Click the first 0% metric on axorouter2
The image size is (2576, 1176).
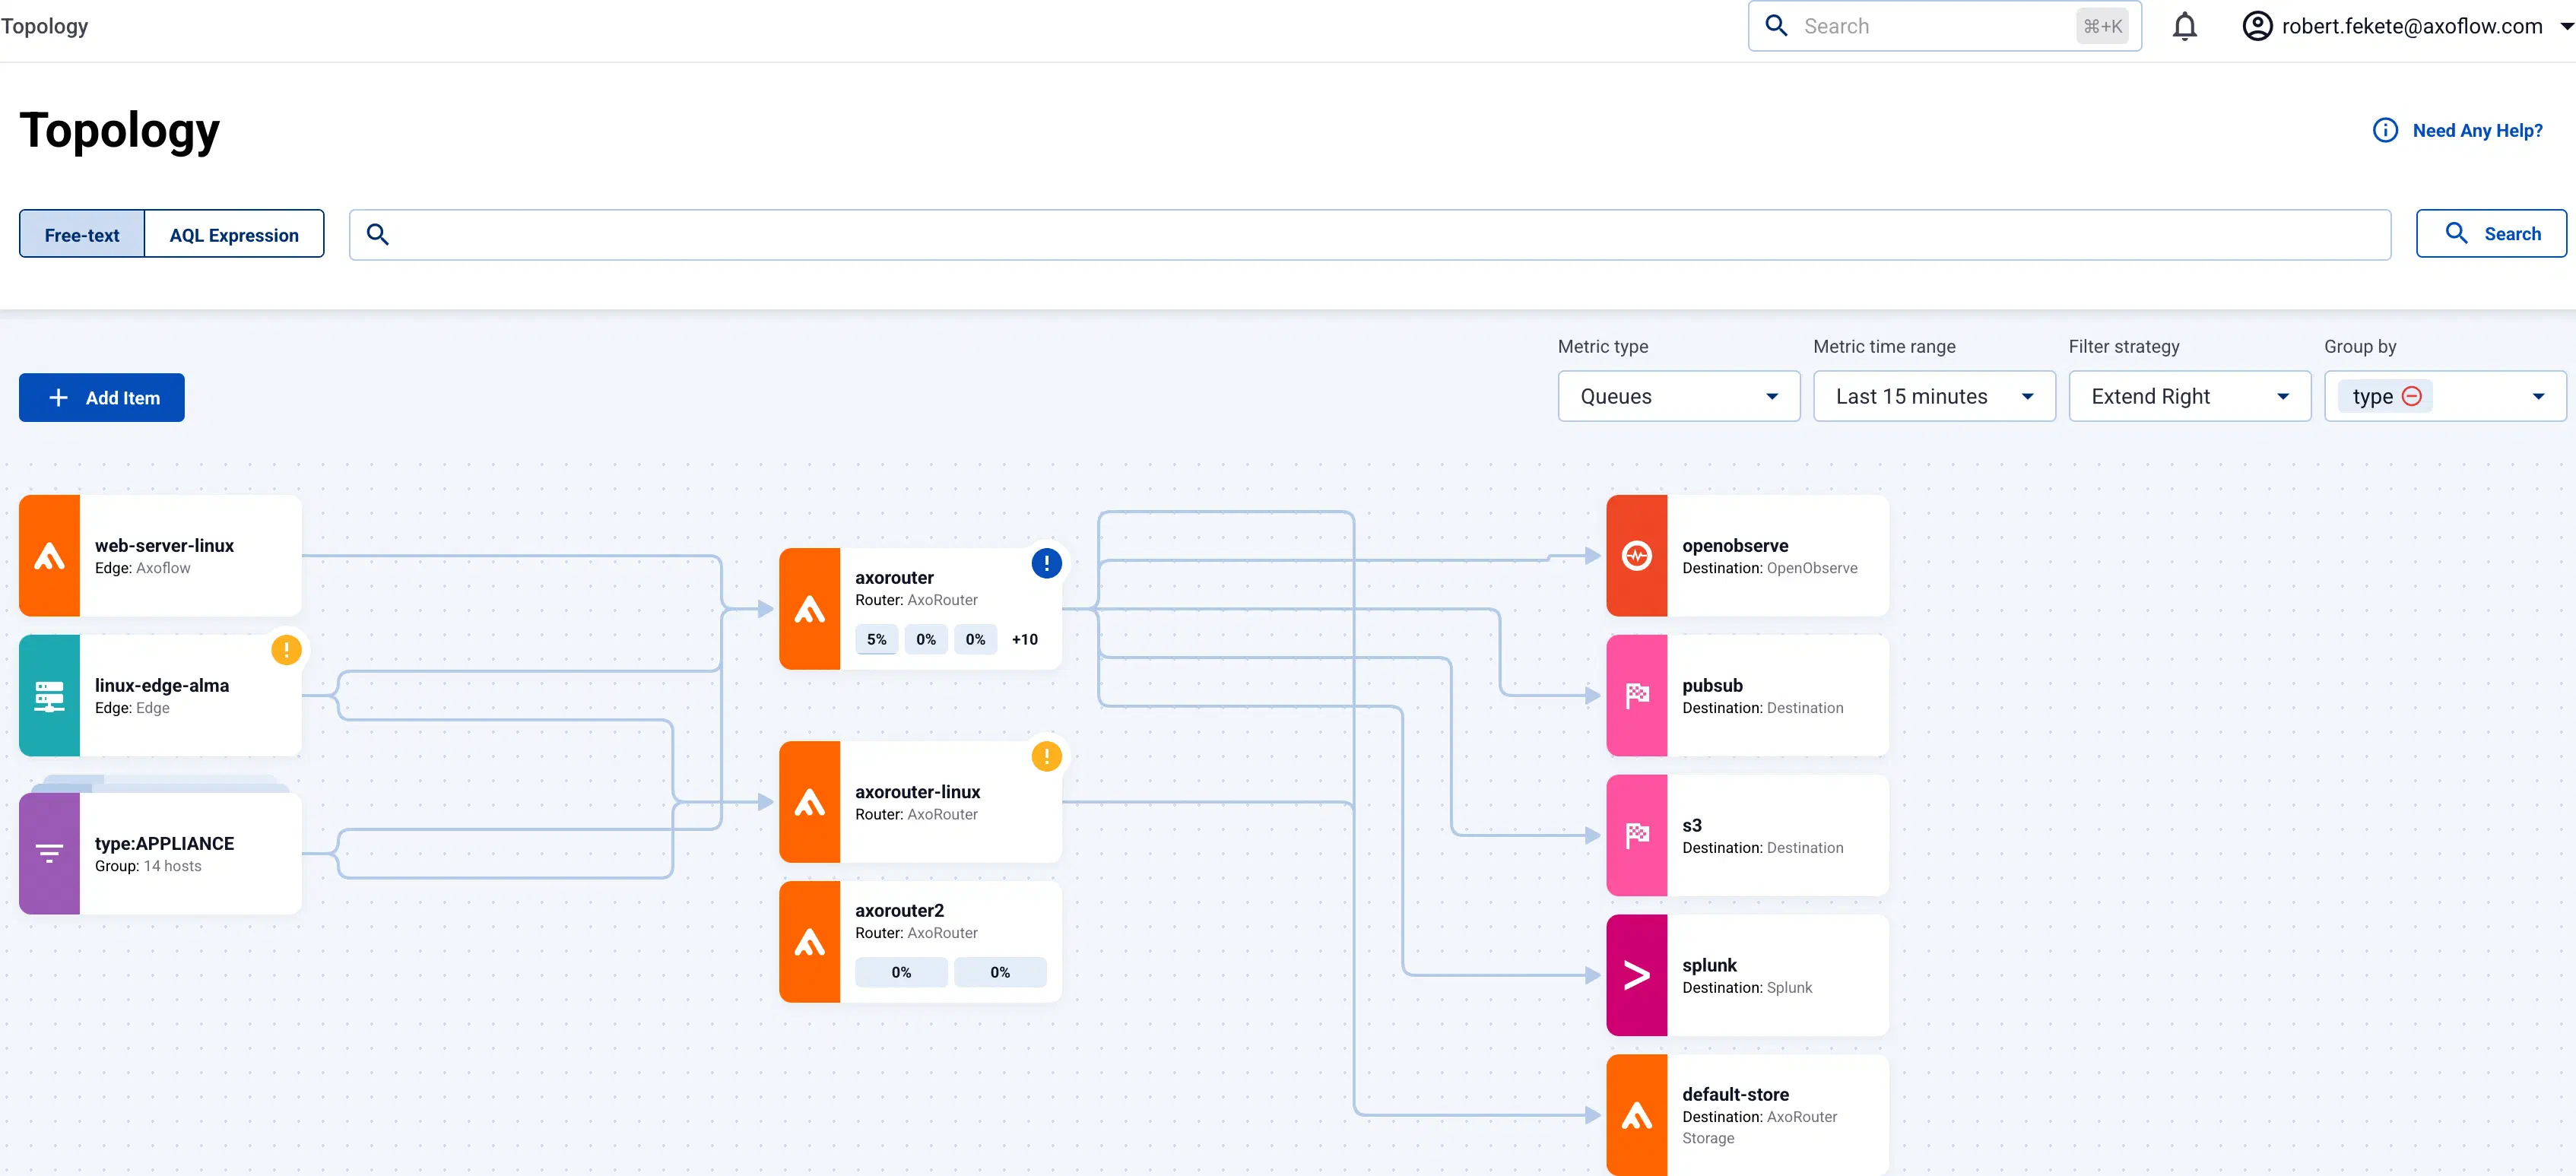[901, 972]
